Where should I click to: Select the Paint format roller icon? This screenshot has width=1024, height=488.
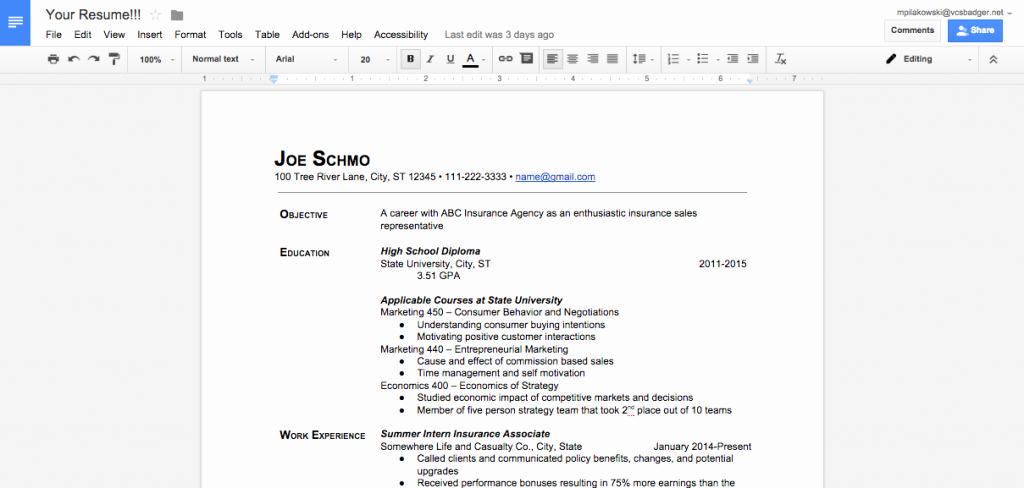pyautogui.click(x=114, y=59)
